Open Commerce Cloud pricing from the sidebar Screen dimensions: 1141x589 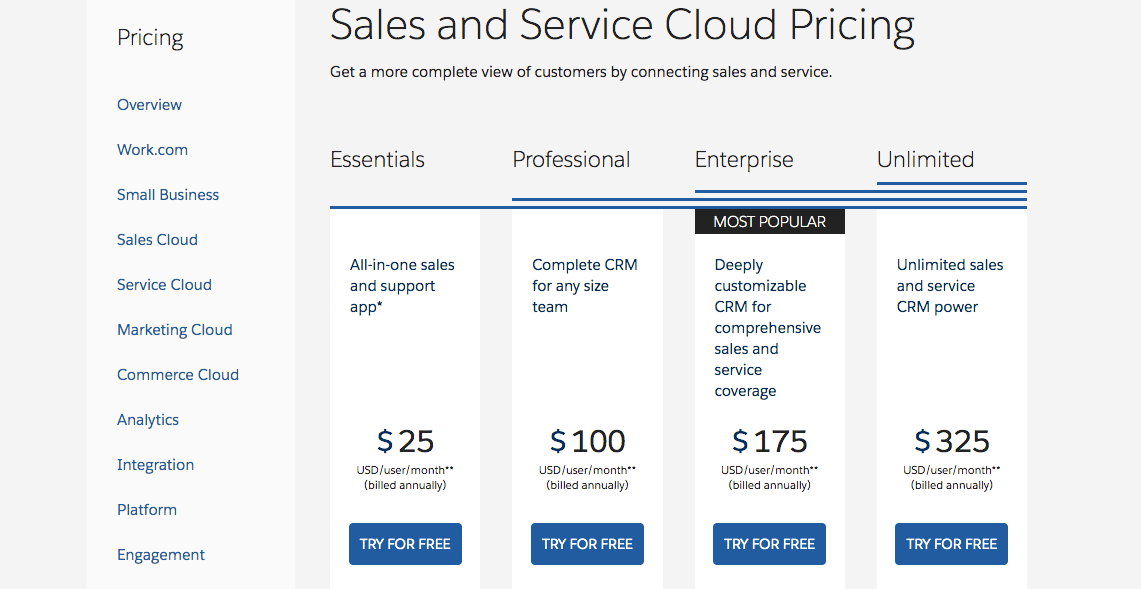tap(178, 375)
